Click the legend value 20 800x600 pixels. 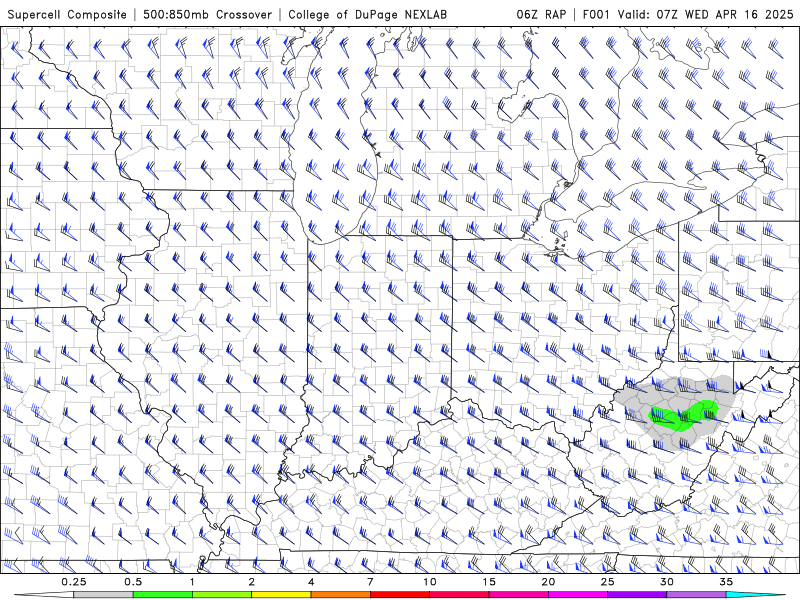pyautogui.click(x=548, y=582)
